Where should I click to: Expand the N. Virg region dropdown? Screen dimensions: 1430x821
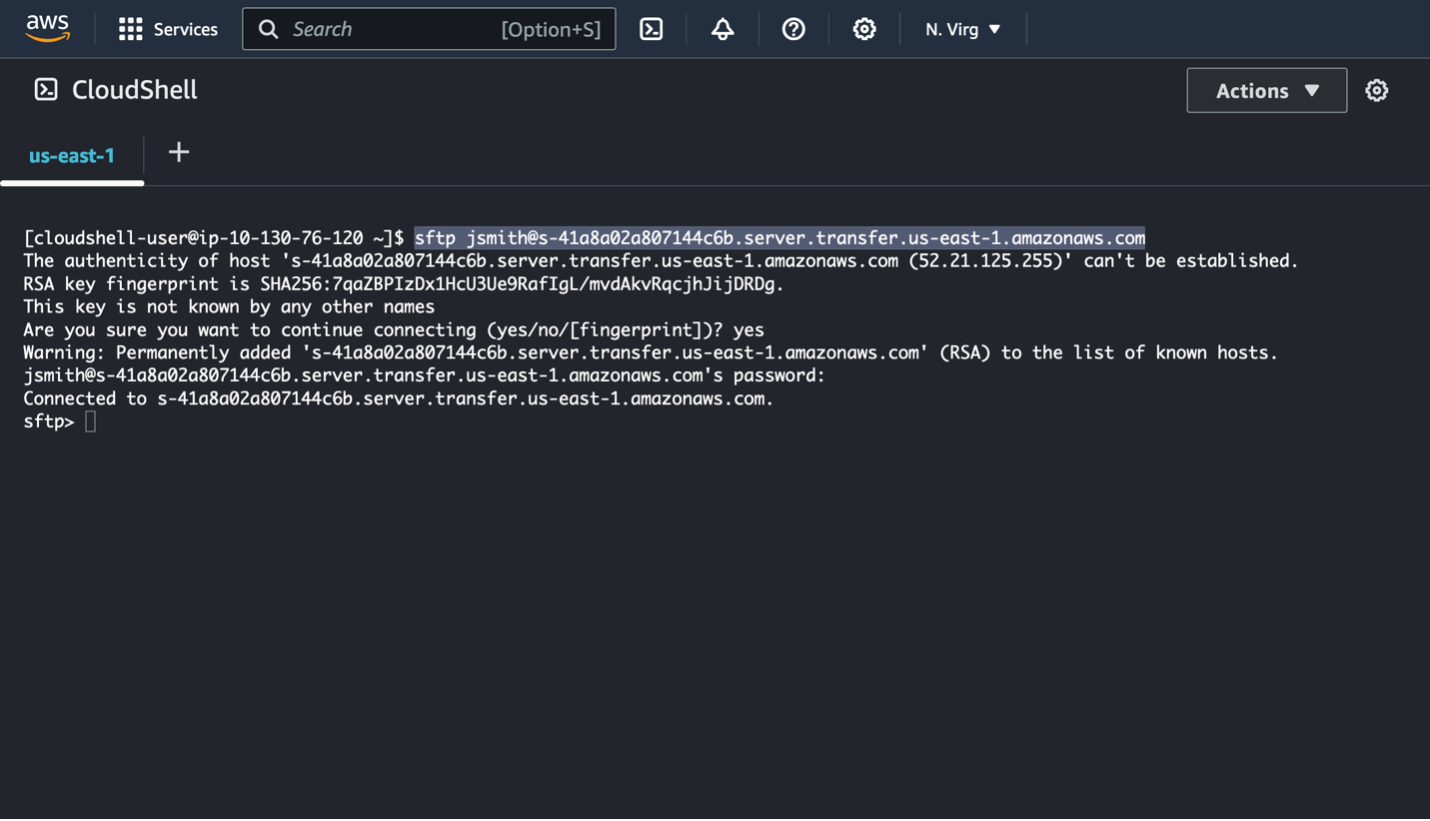point(962,29)
